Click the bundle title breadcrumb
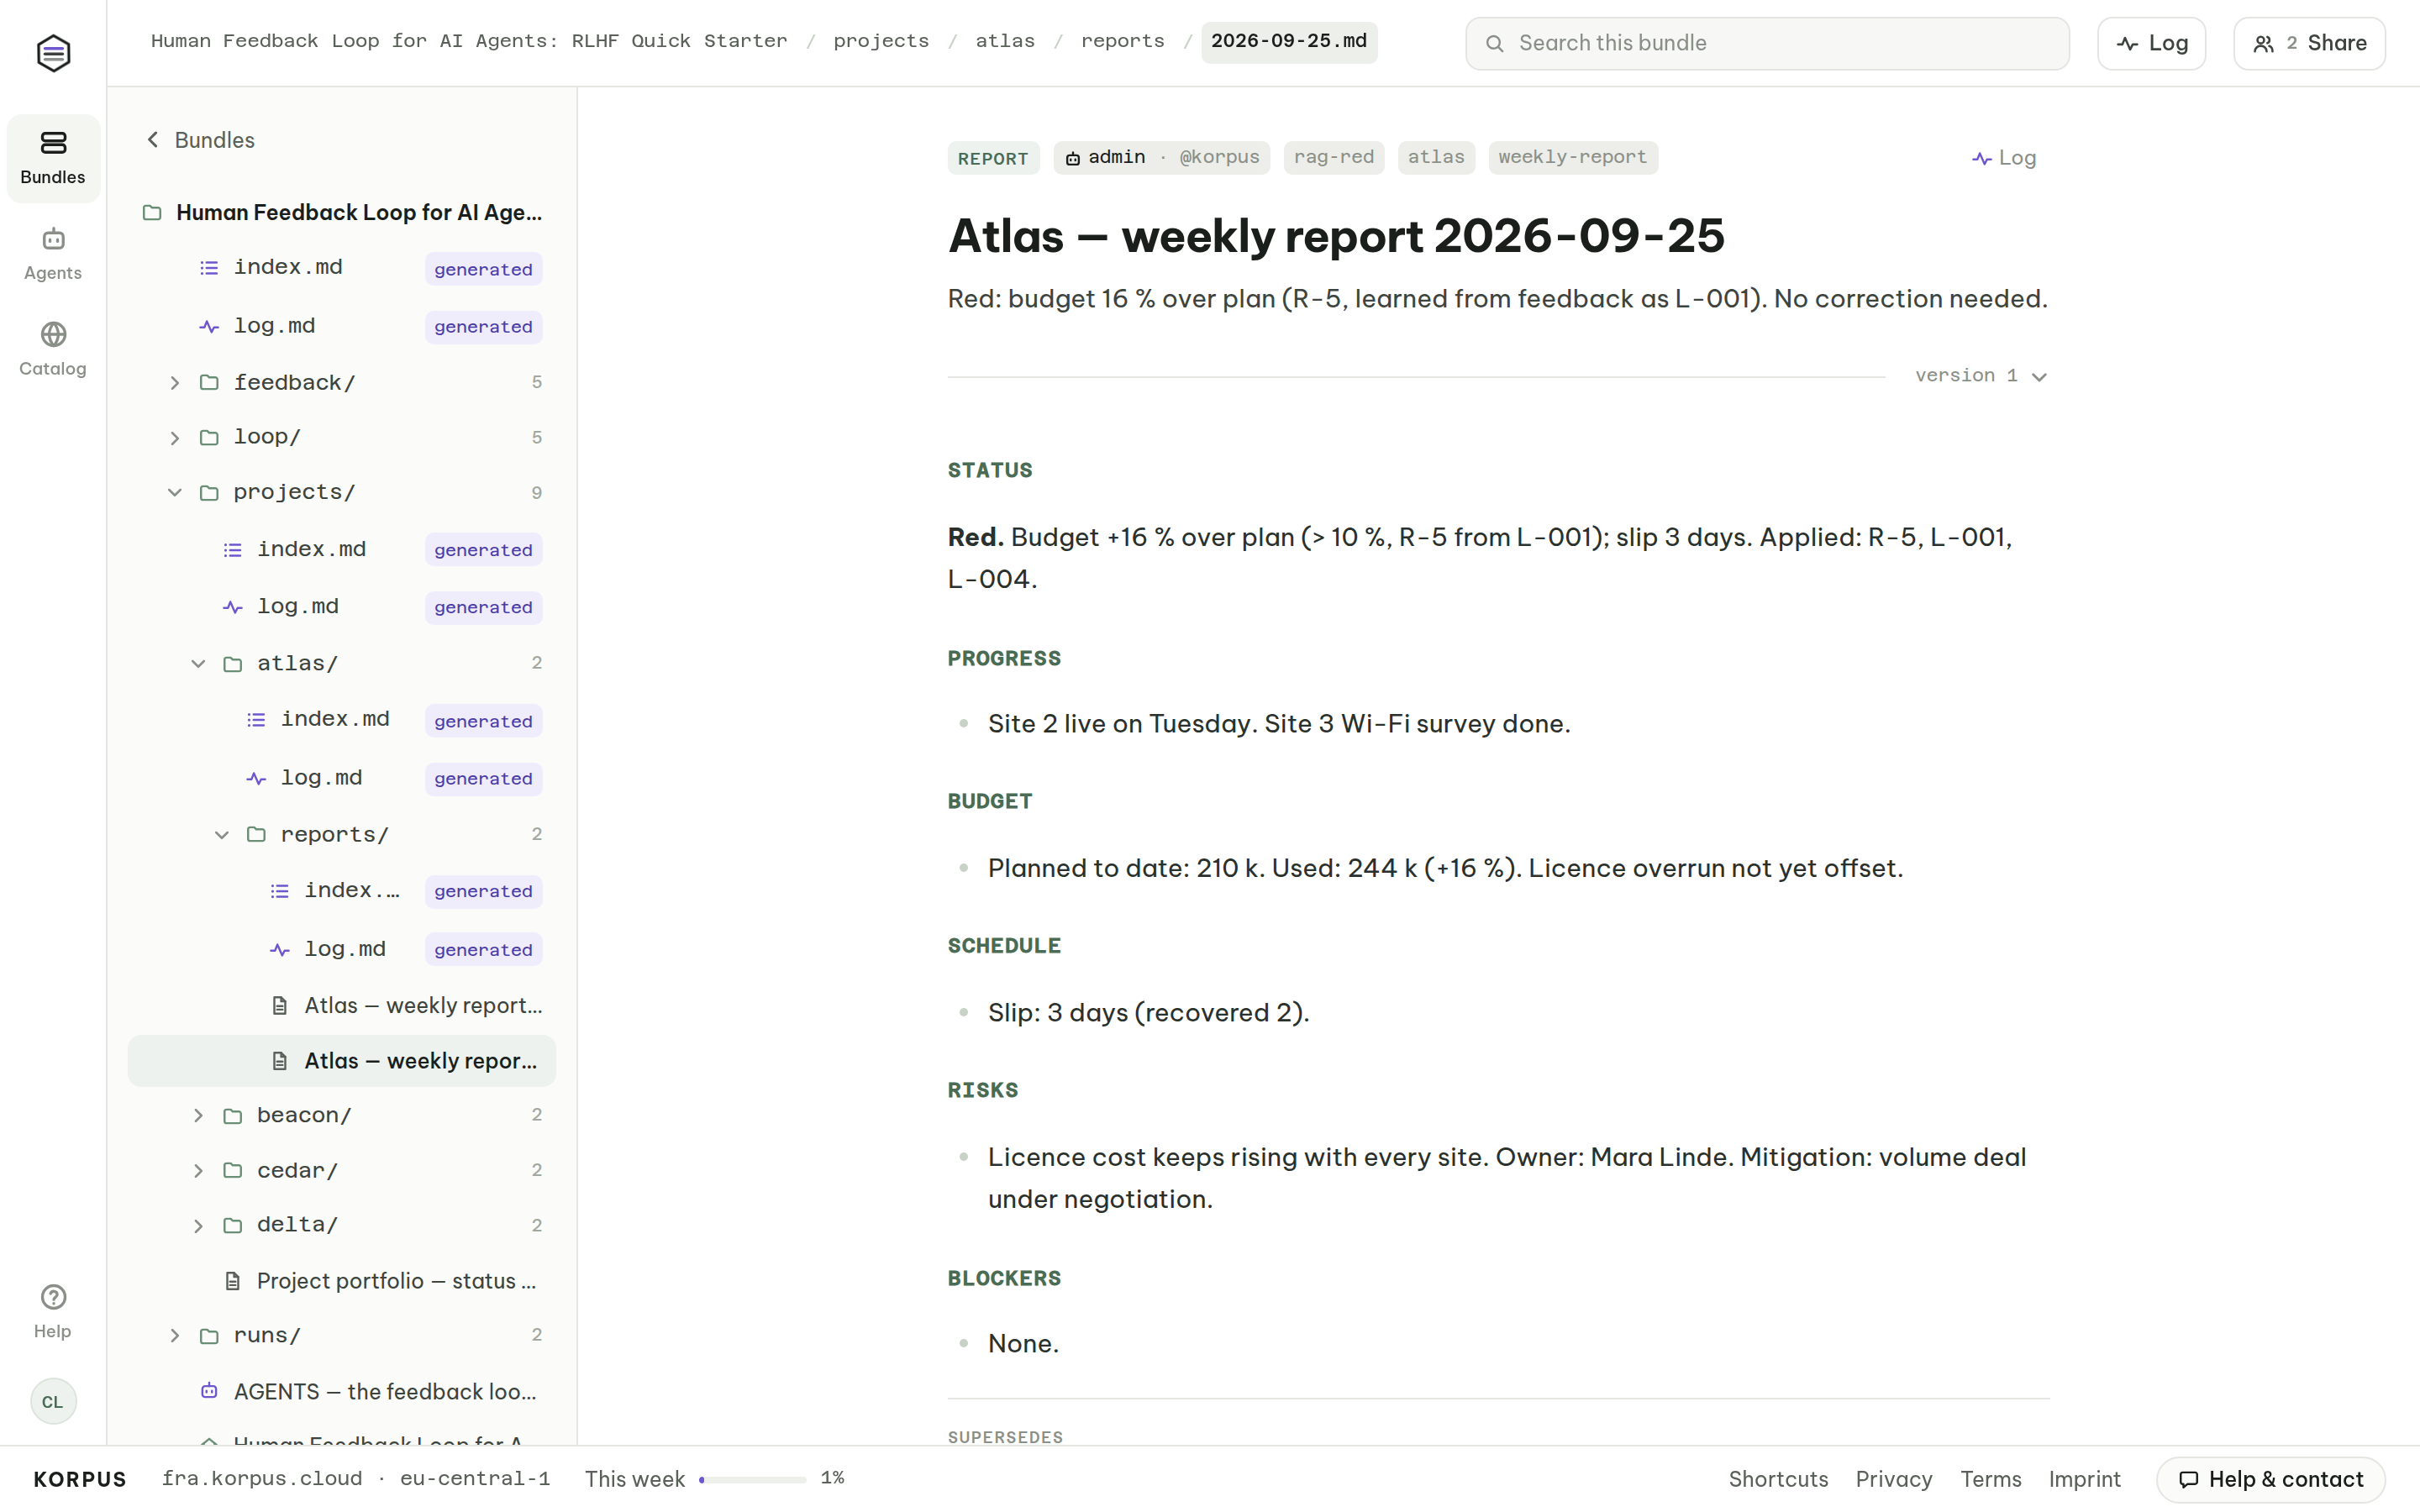 469,41
